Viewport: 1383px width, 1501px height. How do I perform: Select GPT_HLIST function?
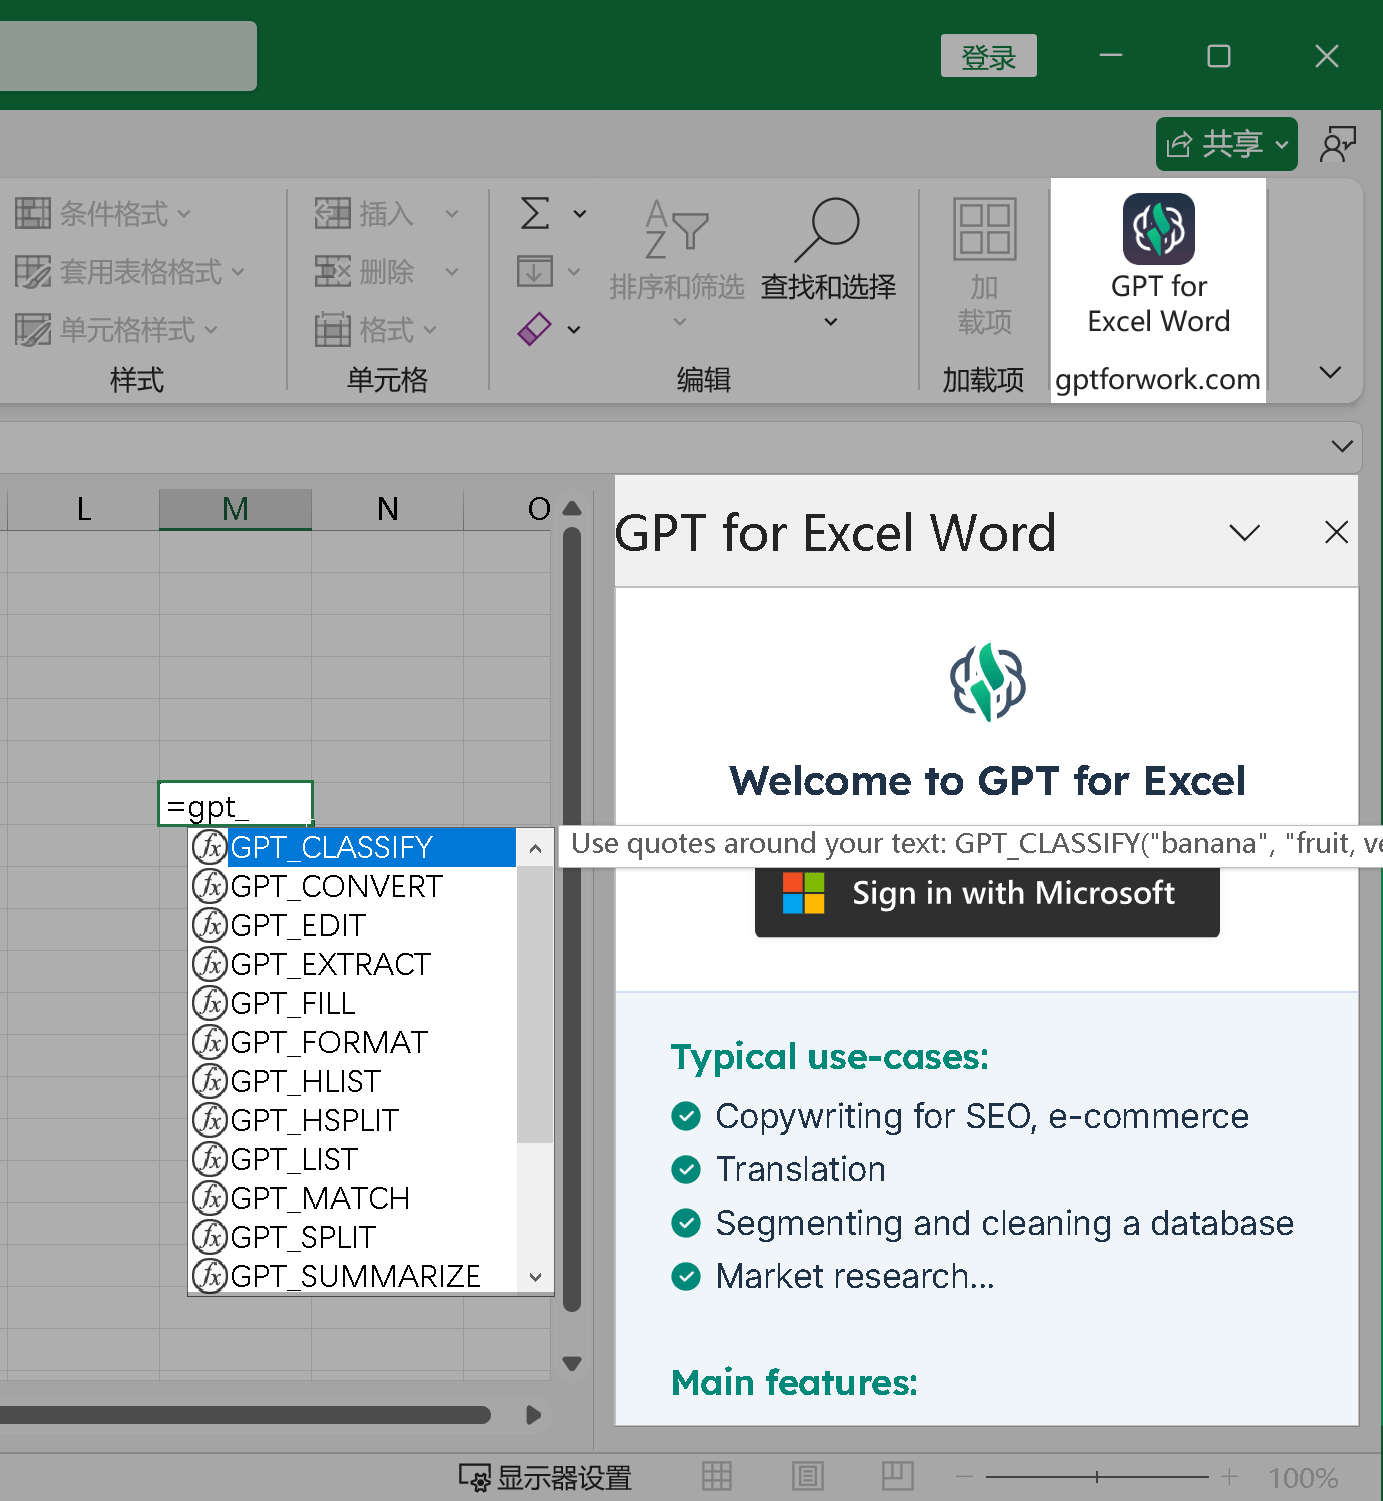click(352, 1081)
